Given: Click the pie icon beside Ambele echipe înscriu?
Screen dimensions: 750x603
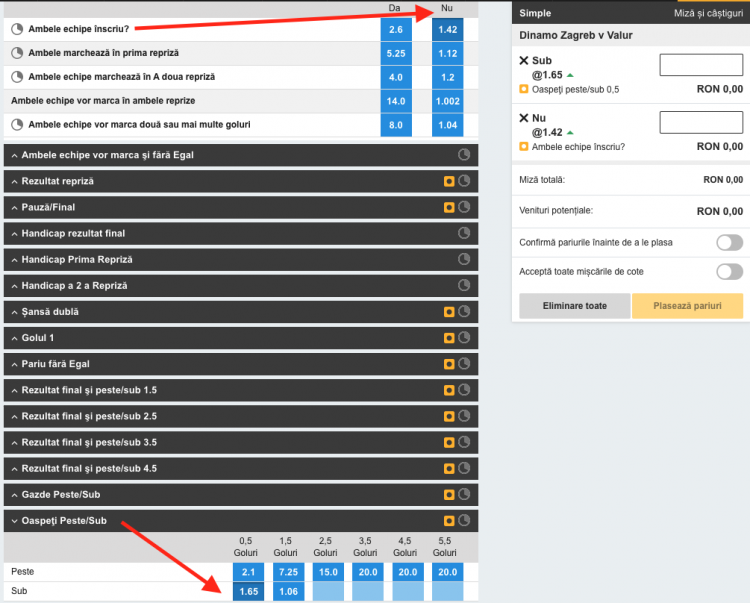Looking at the screenshot, I should (16, 29).
